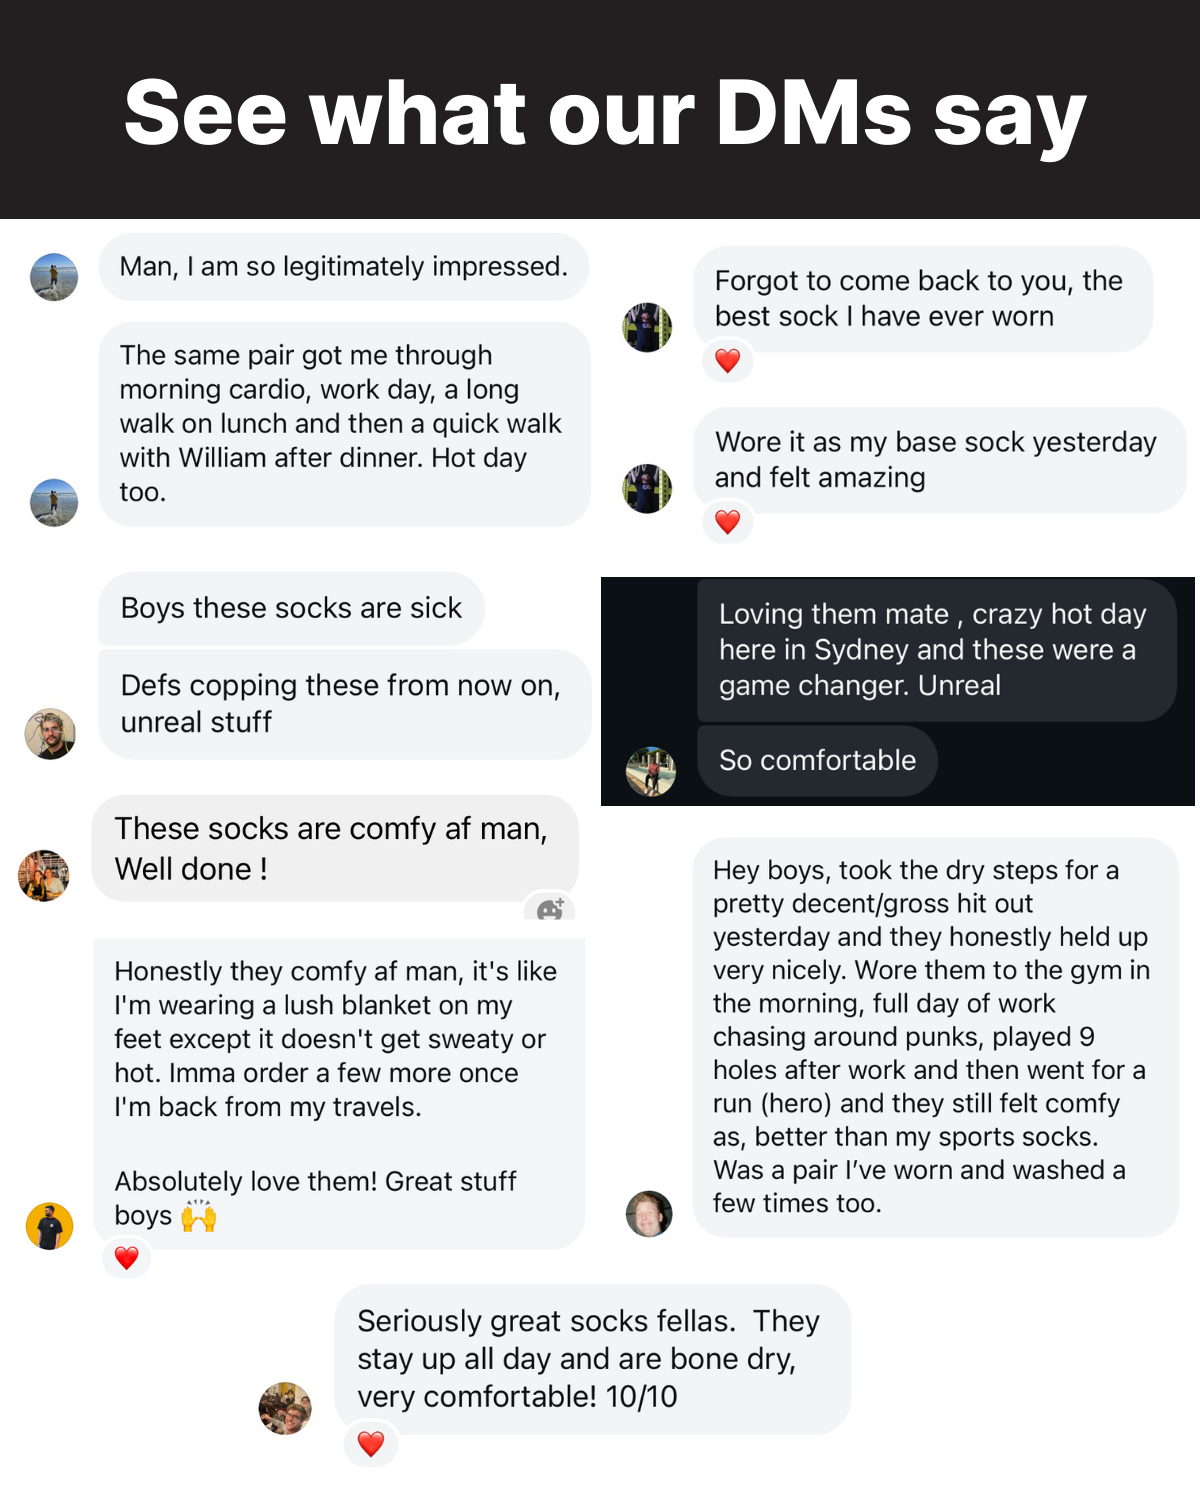Click avatar beside "Man, I am so legitimately impressed"
This screenshot has width=1200, height=1500.
54,277
